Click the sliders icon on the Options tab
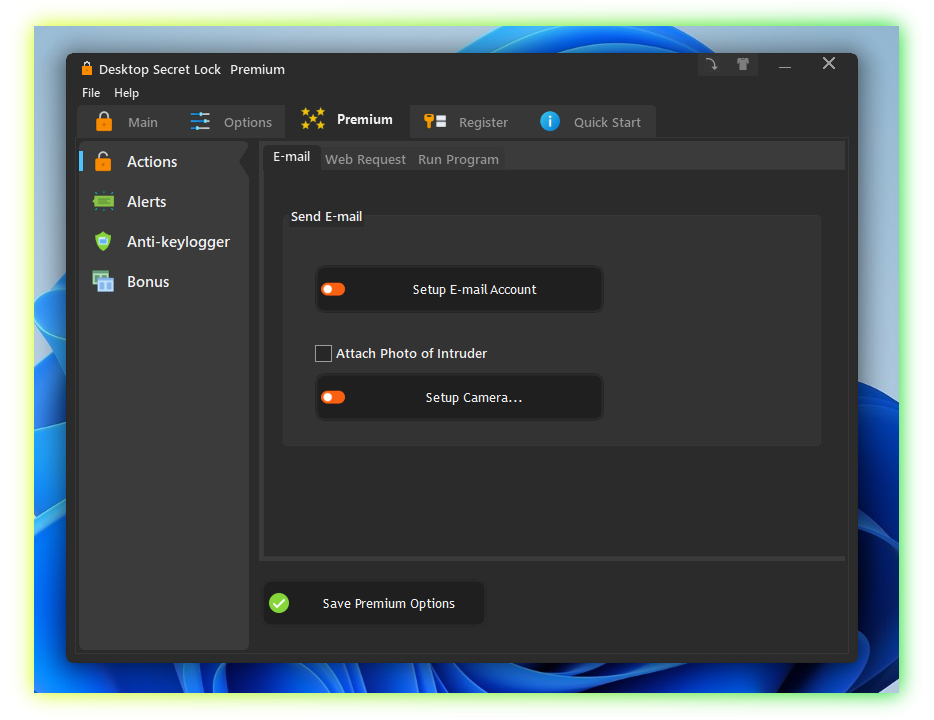Screen dimensions: 934x720 point(200,122)
